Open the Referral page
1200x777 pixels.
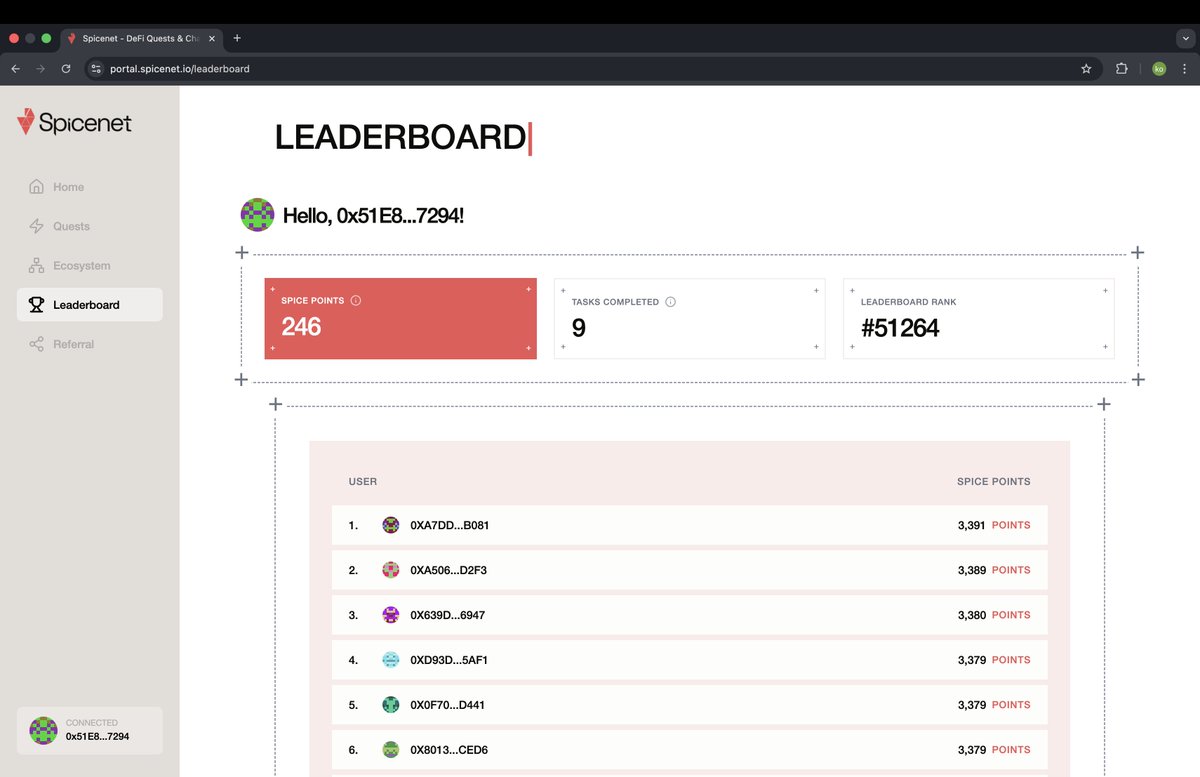90,344
